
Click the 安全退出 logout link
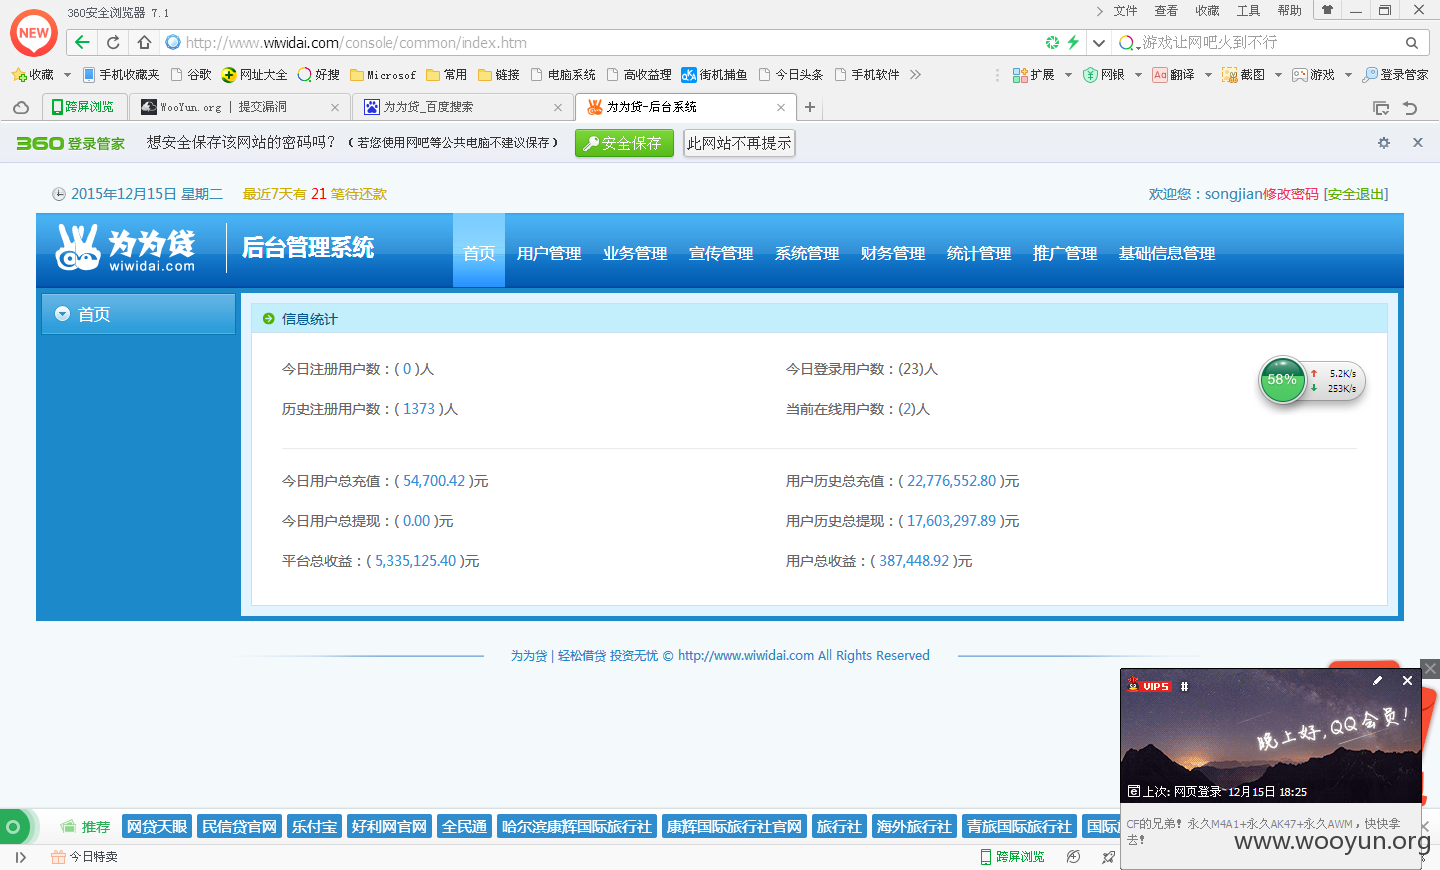[1356, 194]
